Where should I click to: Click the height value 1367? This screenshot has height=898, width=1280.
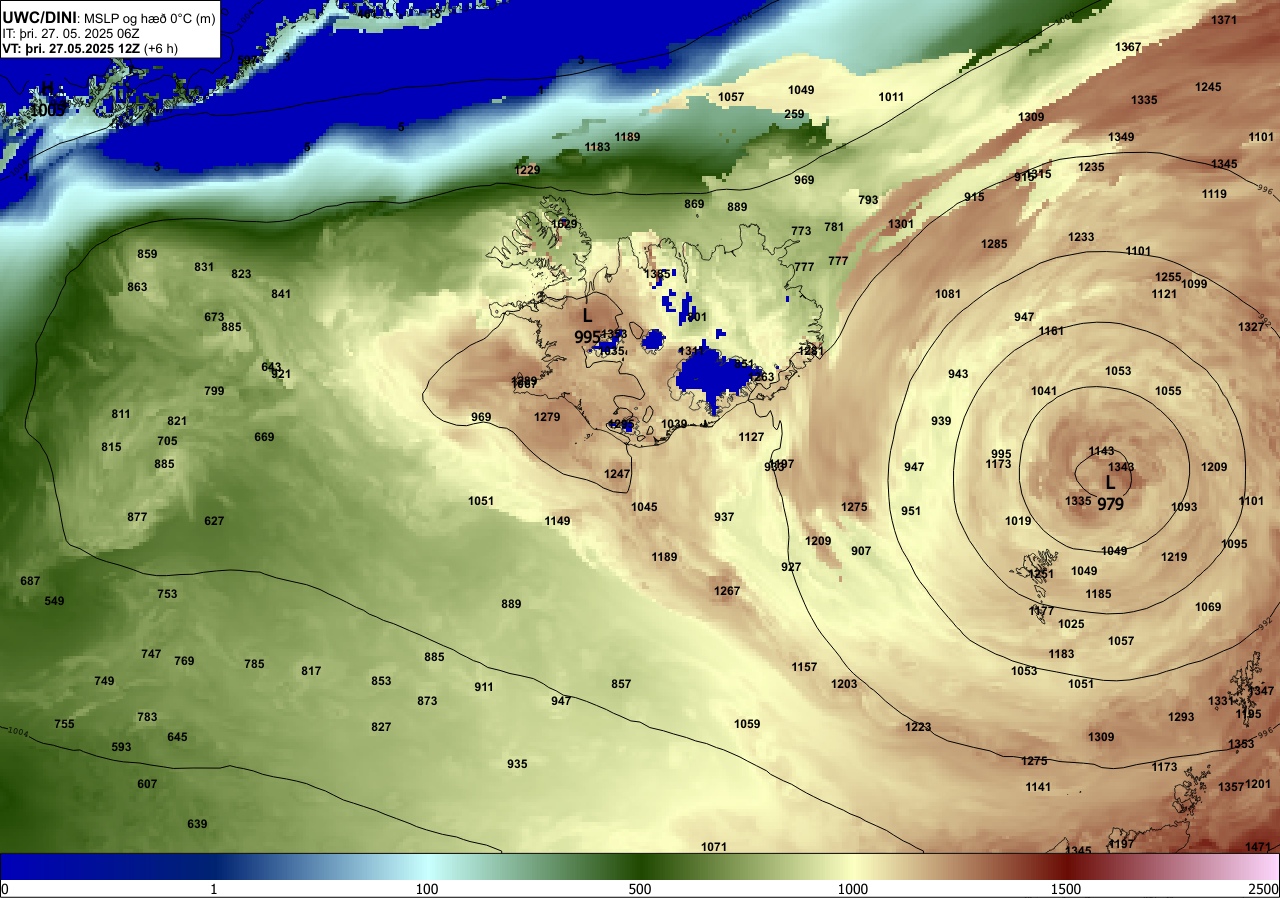coord(1128,47)
